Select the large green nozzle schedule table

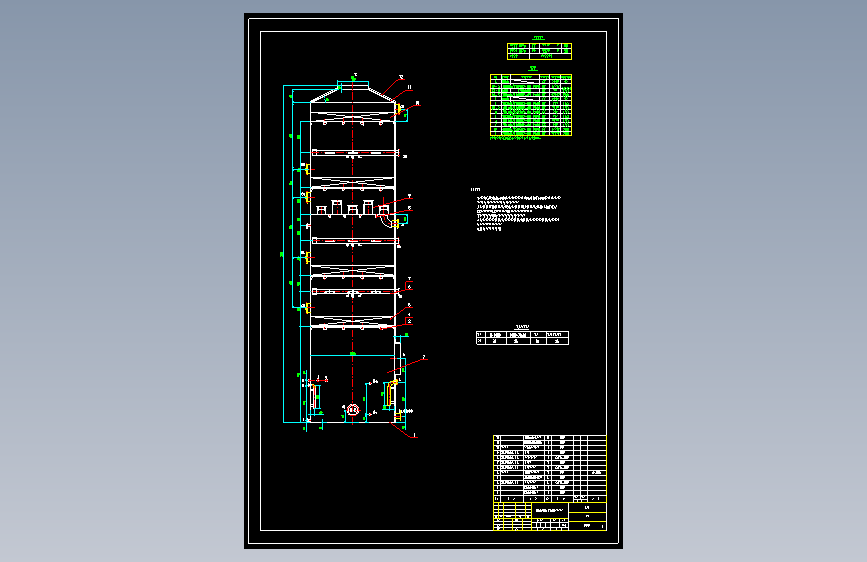531,105
